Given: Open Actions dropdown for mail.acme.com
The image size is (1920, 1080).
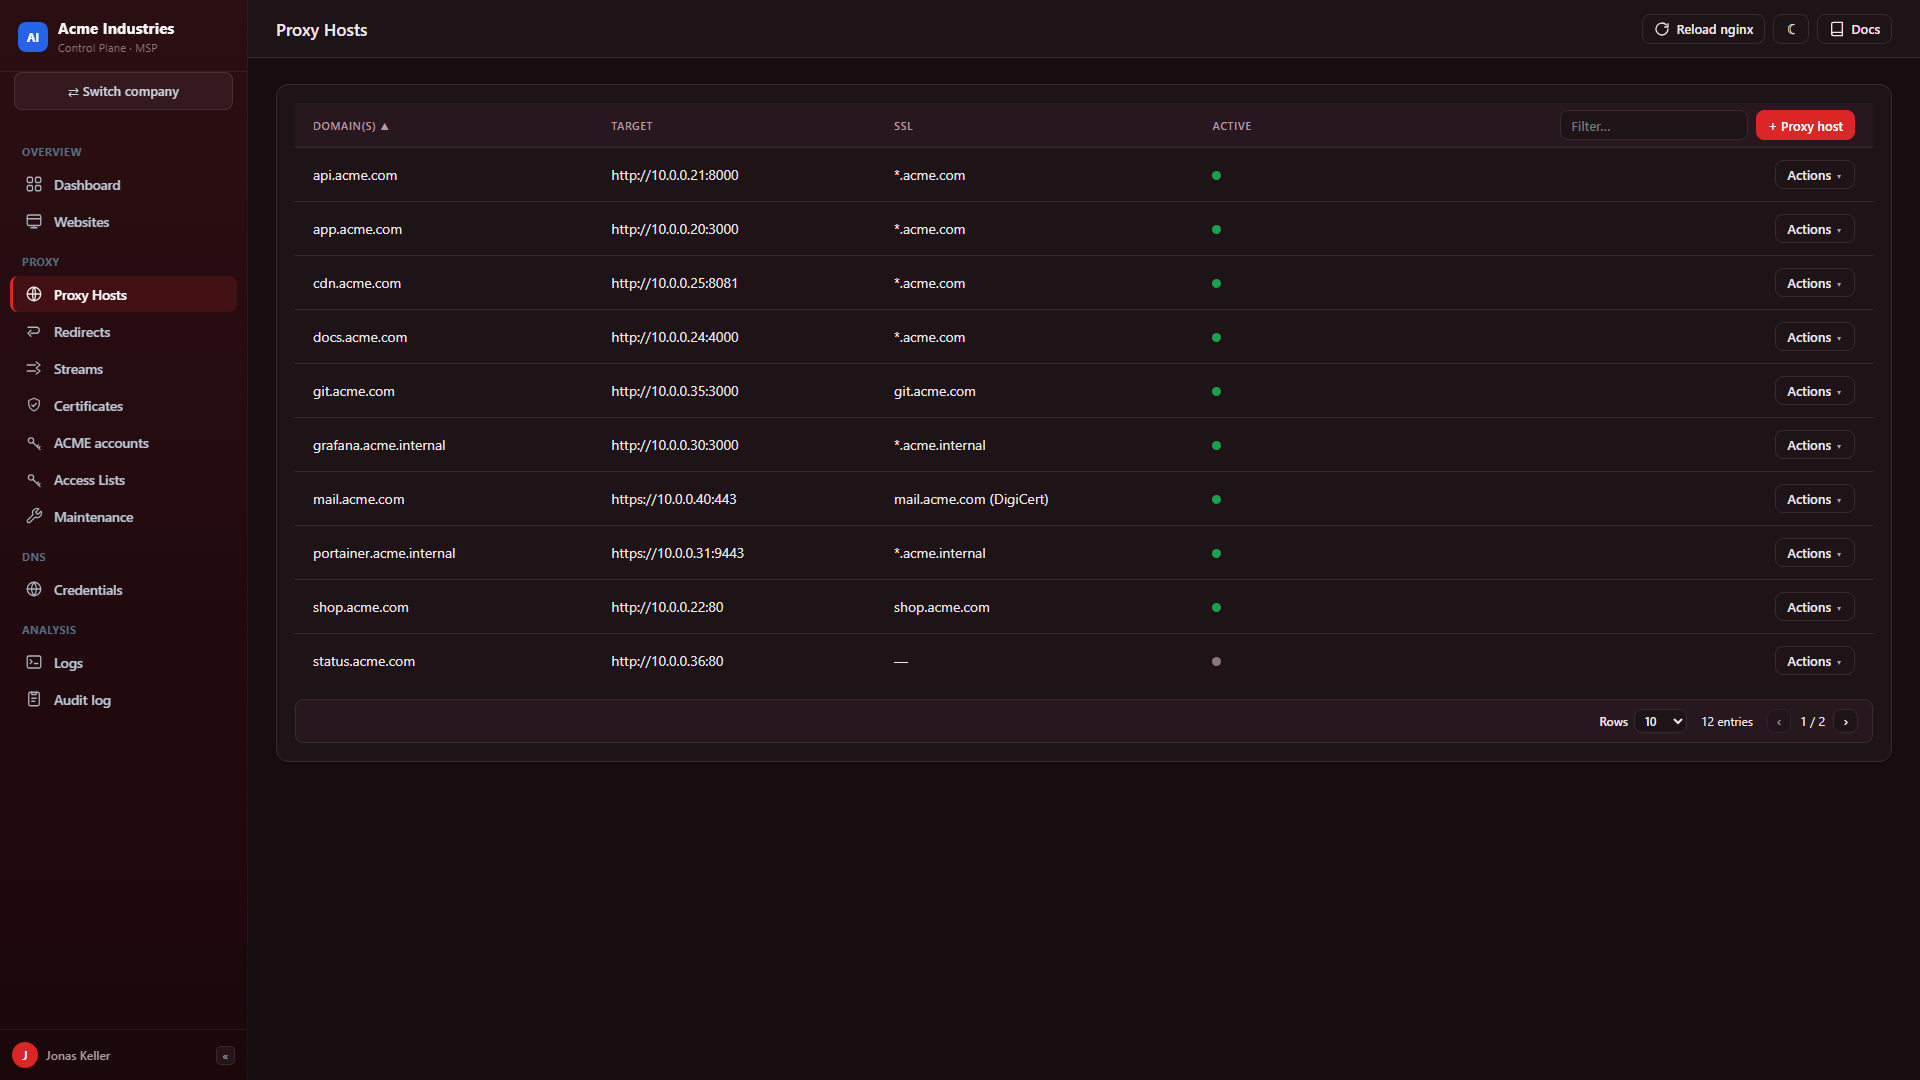Looking at the screenshot, I should 1814,499.
